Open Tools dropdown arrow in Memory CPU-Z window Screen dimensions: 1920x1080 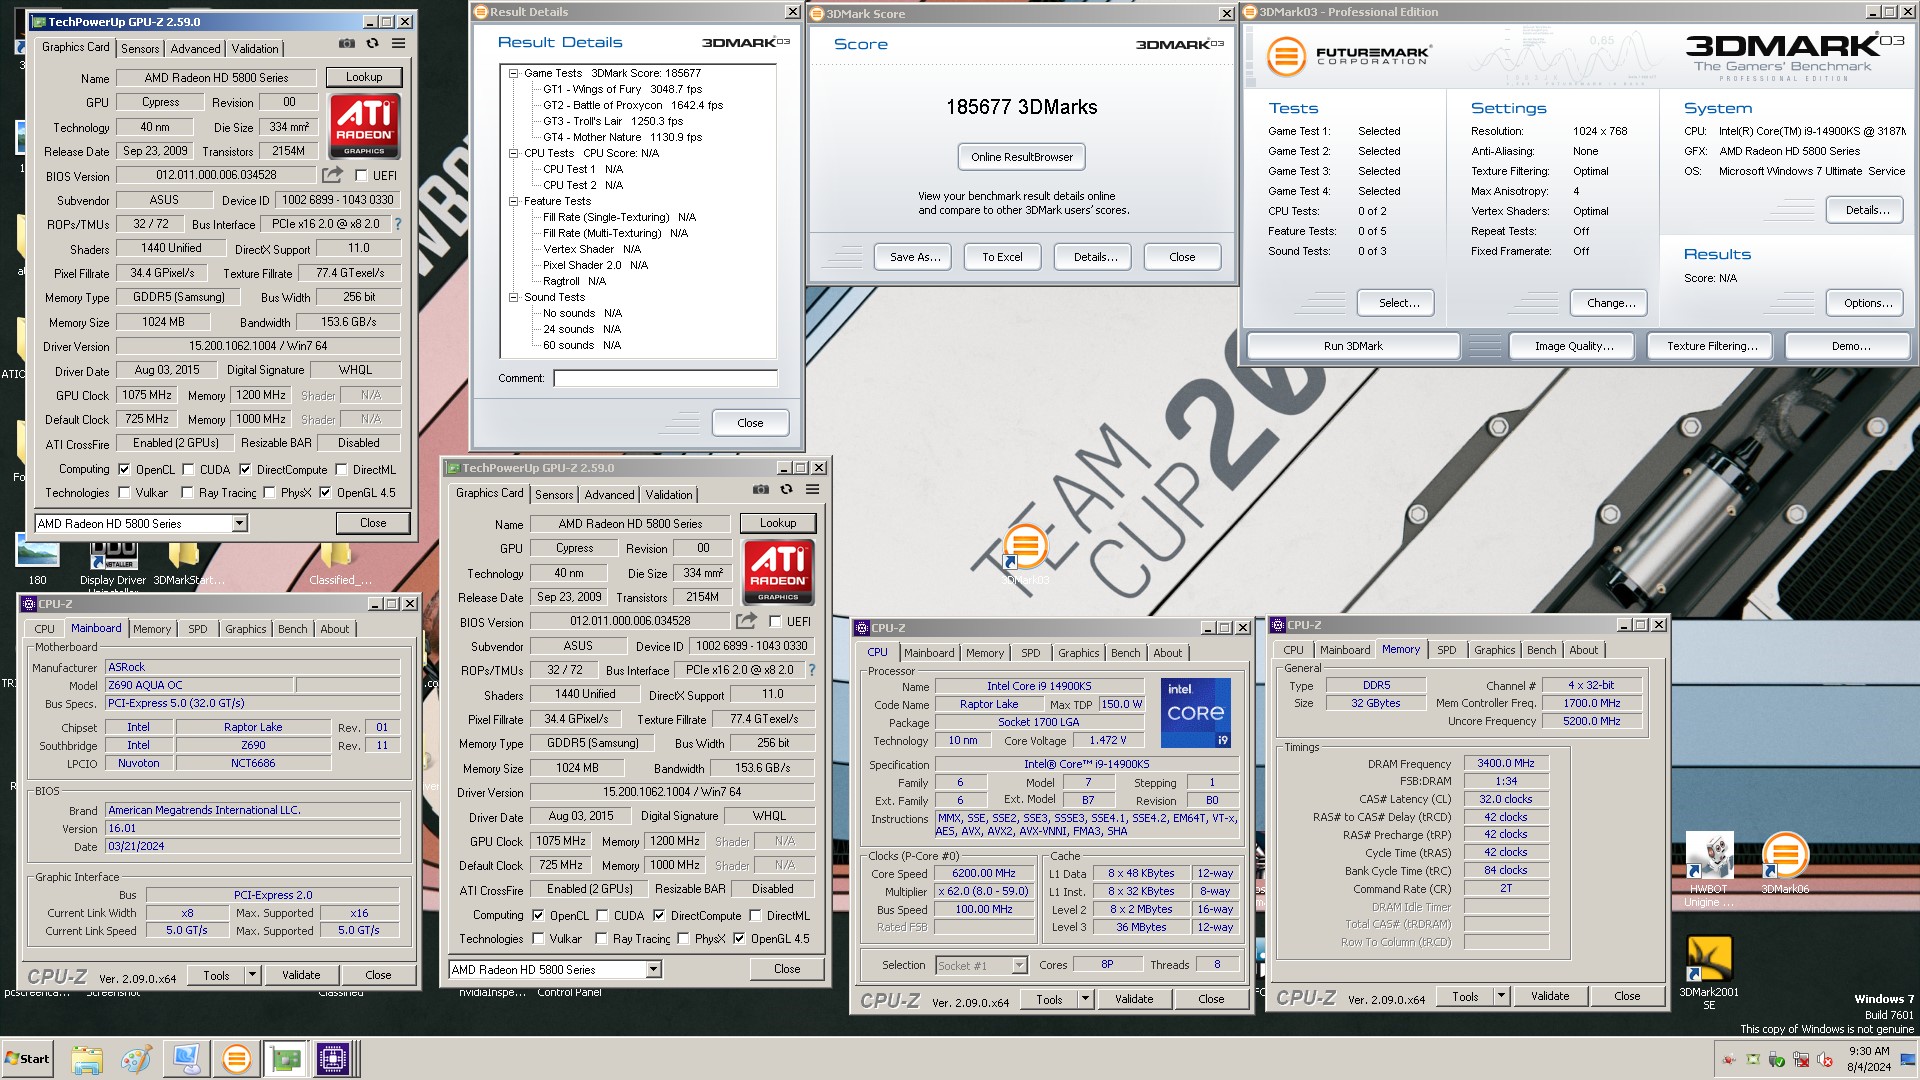1500,996
